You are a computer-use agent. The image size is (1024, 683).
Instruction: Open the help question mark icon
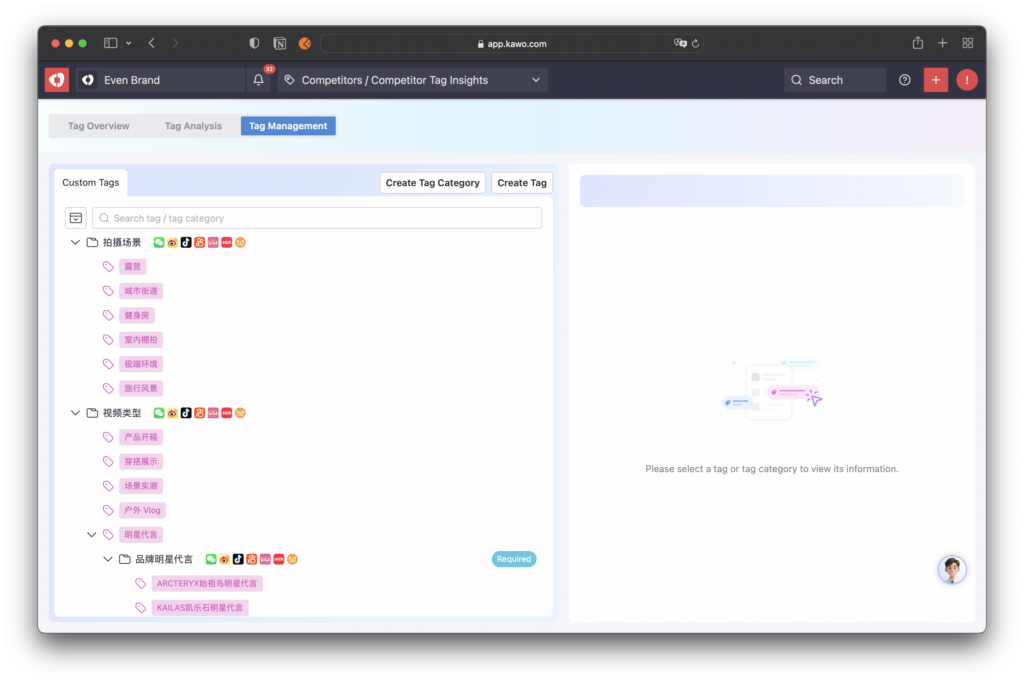[x=905, y=80]
